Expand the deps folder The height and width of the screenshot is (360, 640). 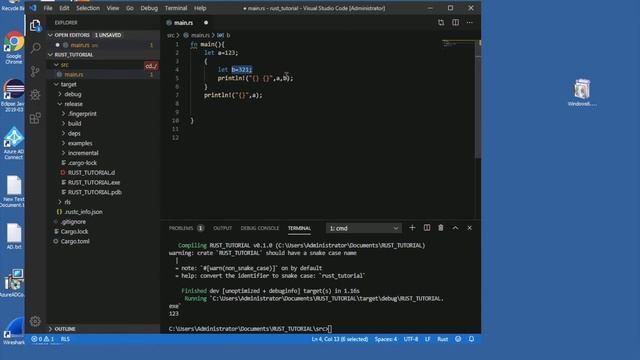tap(63, 133)
